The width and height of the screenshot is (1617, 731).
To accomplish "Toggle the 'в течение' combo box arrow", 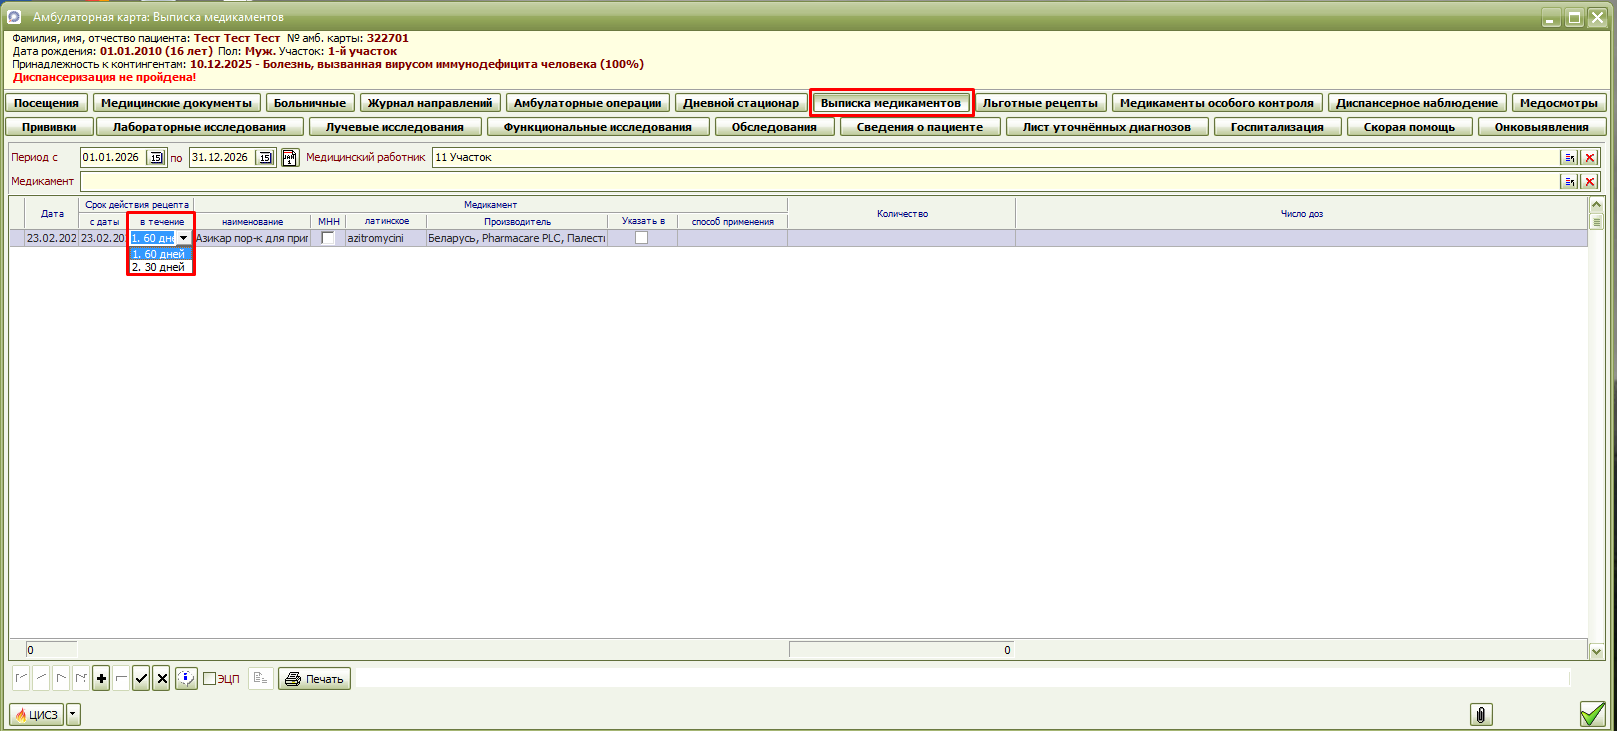I will tap(183, 238).
